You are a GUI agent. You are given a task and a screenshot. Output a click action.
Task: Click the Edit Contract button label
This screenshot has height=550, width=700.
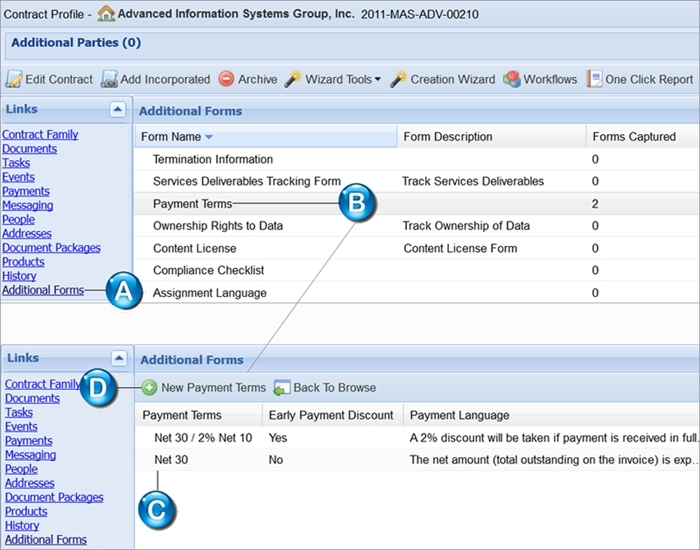[59, 79]
